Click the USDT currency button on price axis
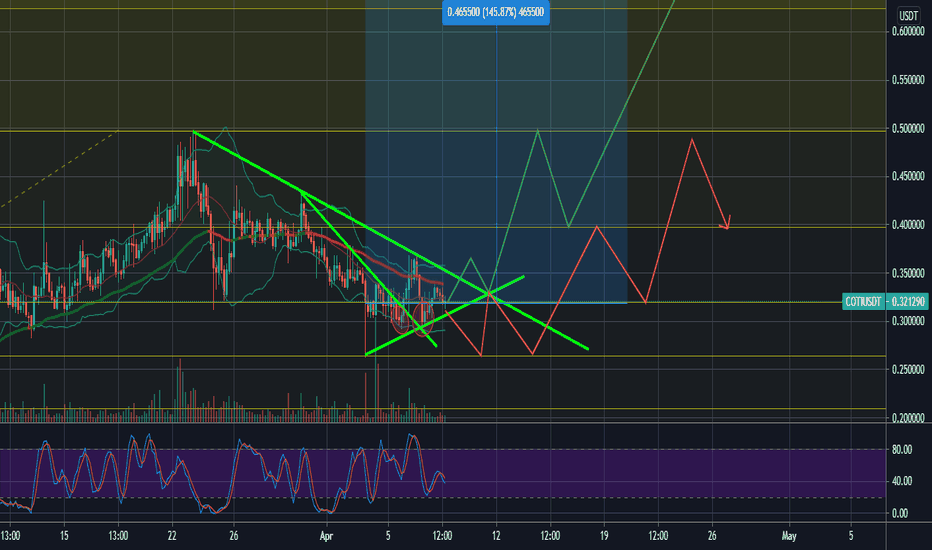Viewport: 932px width, 550px height. [x=908, y=15]
